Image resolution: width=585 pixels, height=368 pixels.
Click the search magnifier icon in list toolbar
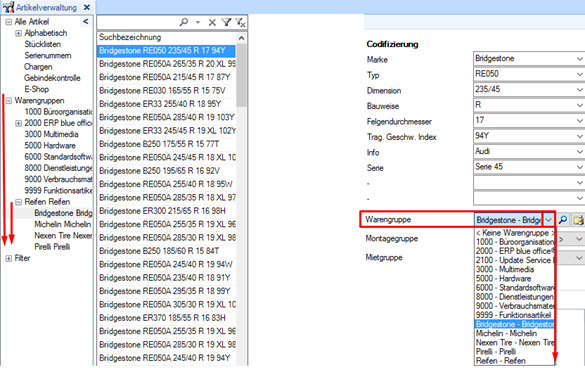[184, 22]
